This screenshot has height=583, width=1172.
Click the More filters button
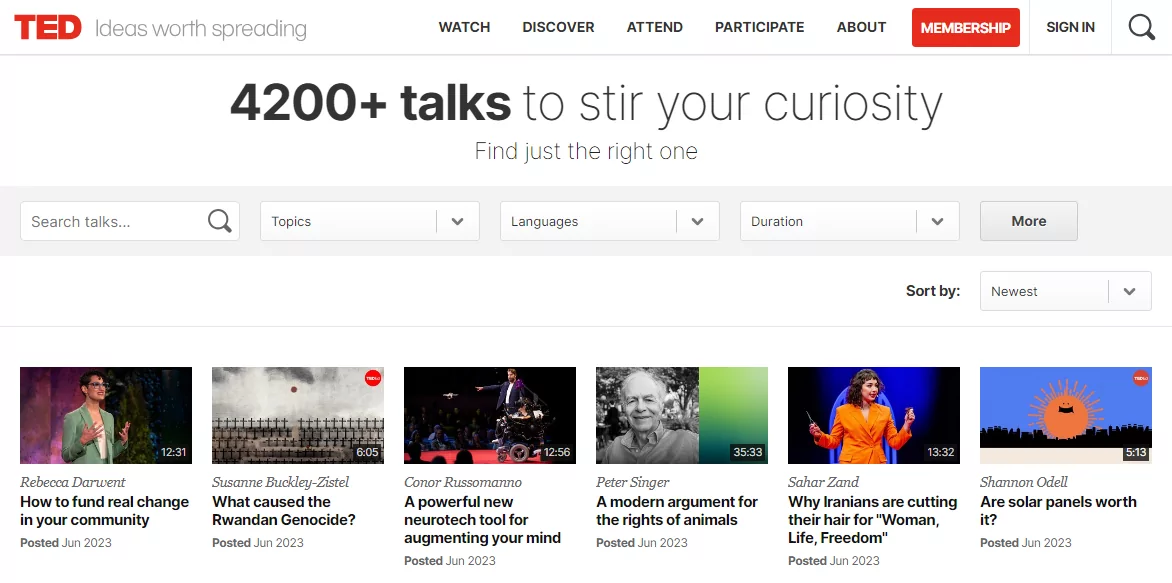(x=1028, y=221)
